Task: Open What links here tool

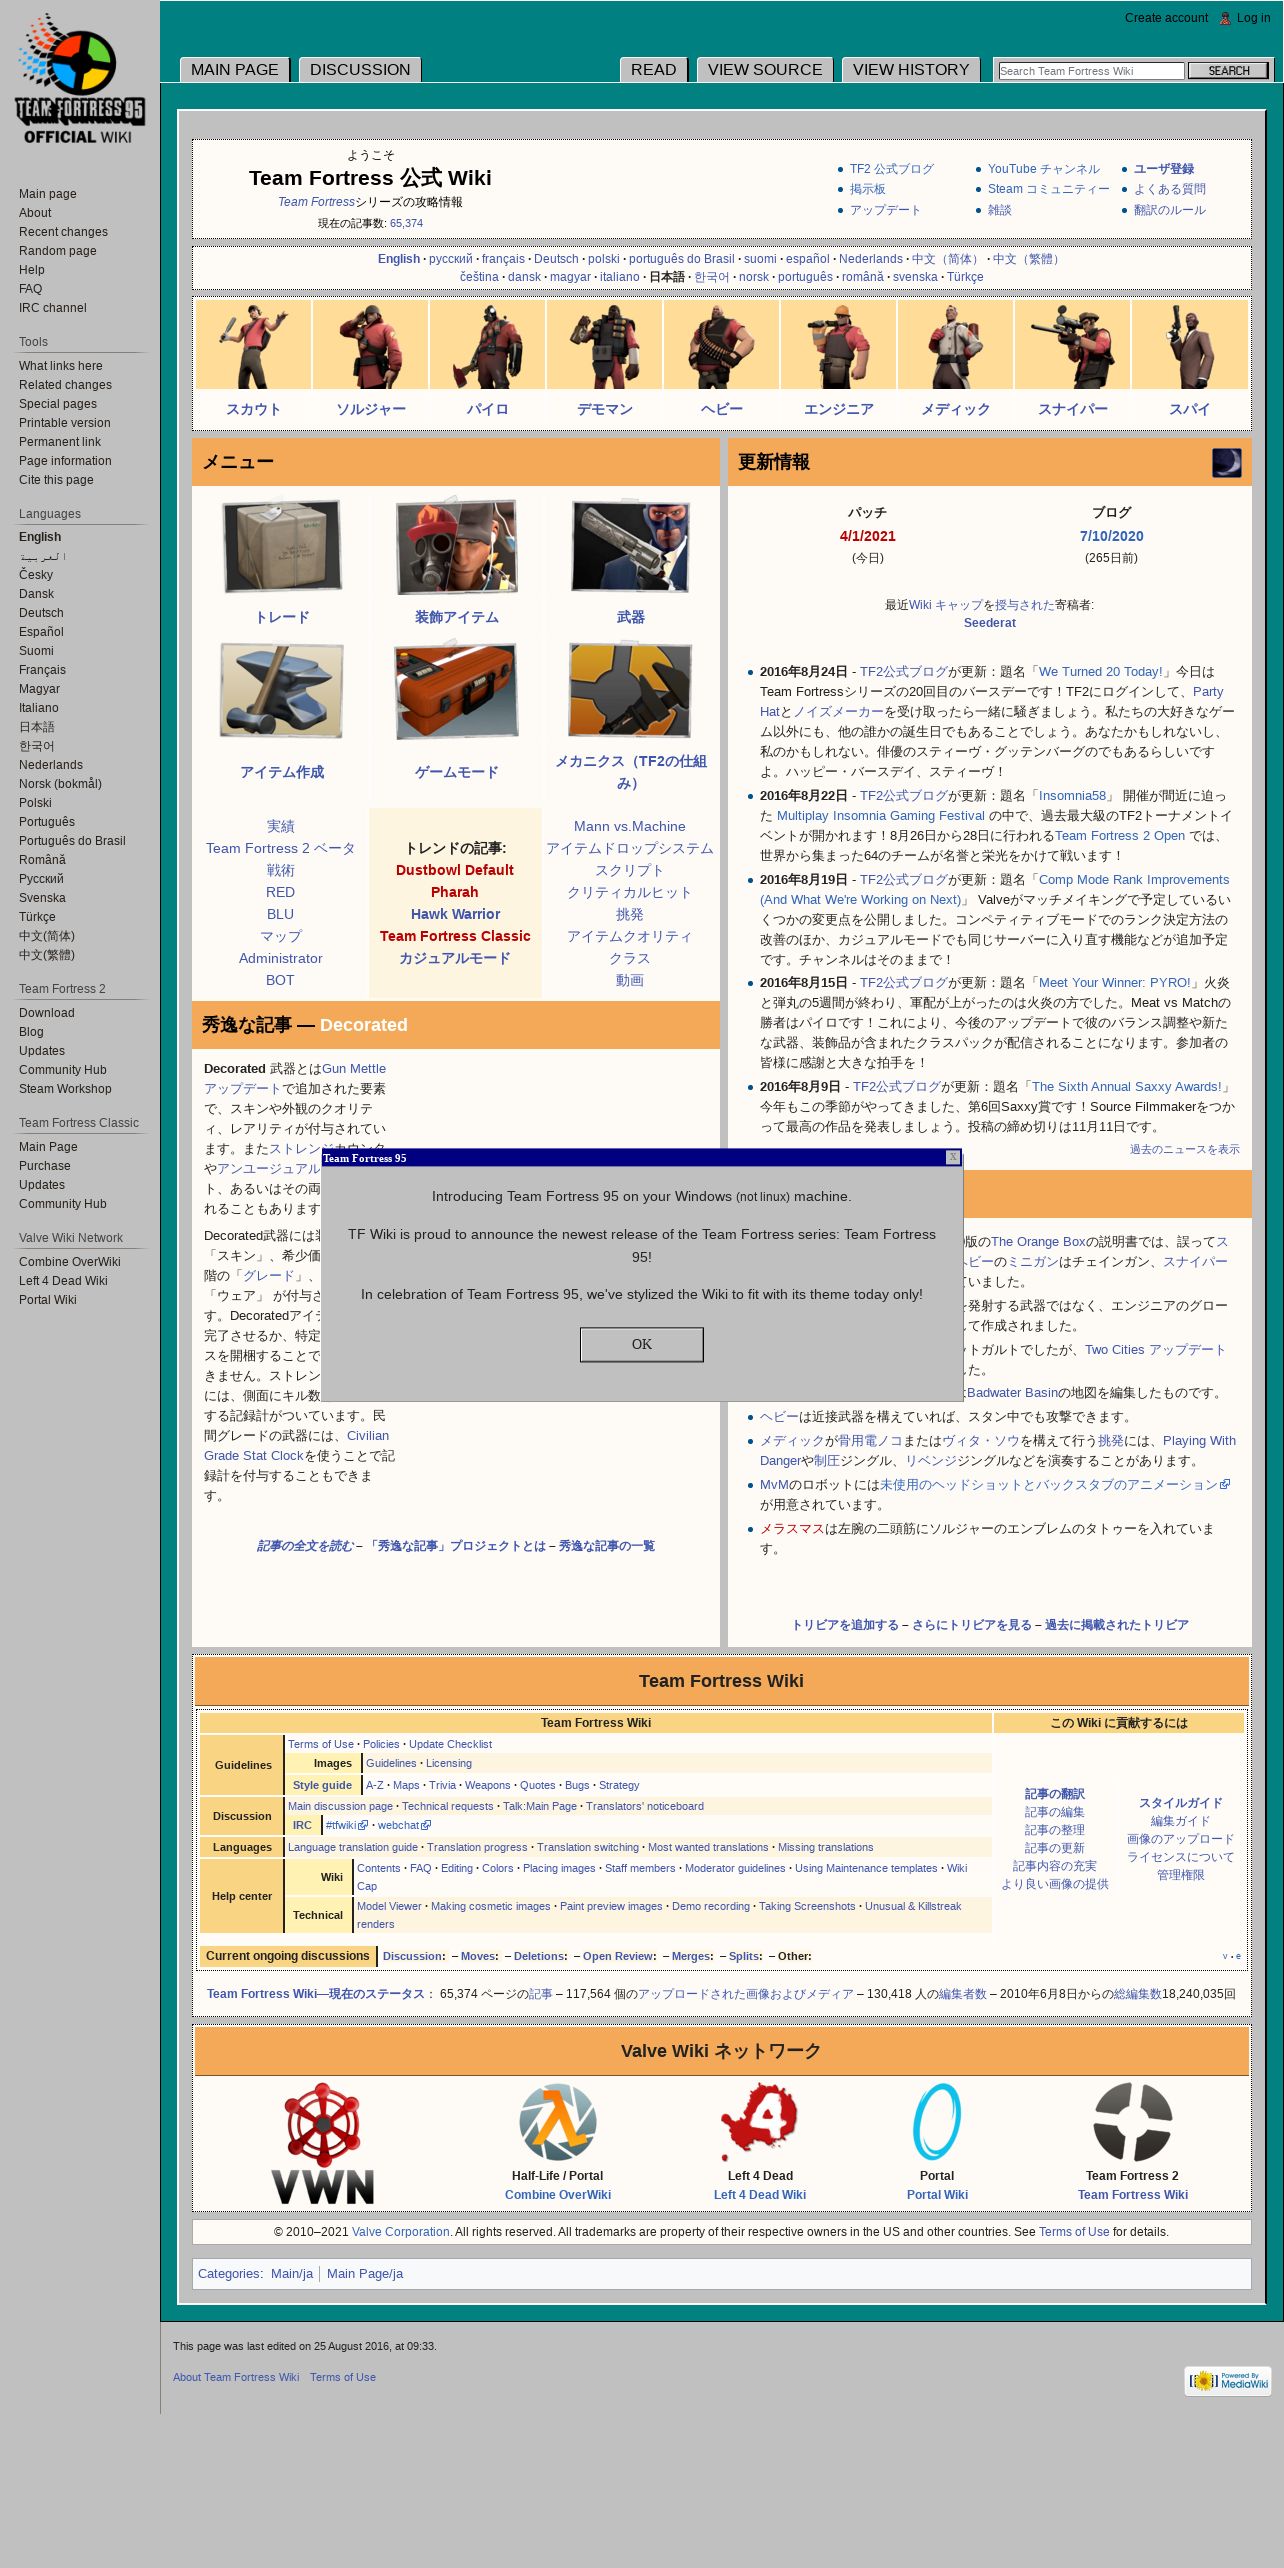Action: (x=61, y=366)
